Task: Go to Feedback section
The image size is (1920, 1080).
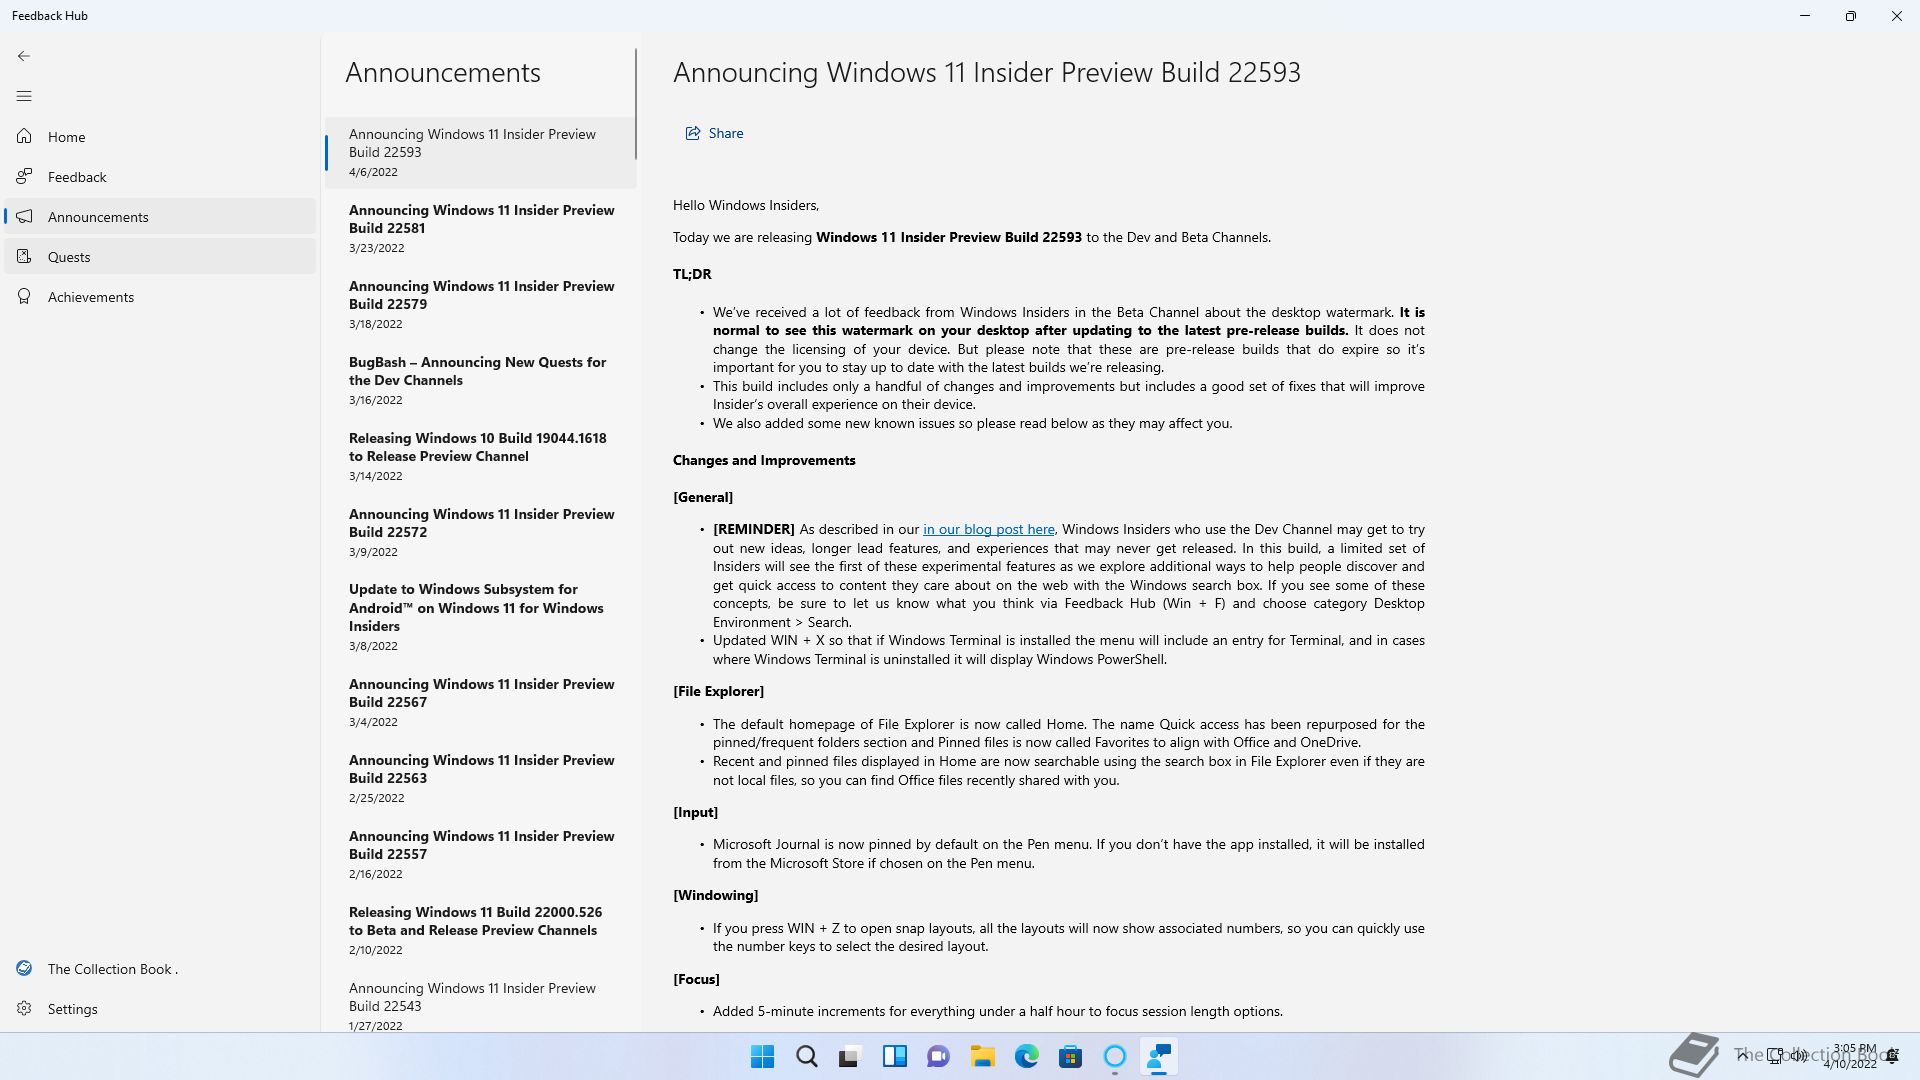Action: pyautogui.click(x=160, y=177)
